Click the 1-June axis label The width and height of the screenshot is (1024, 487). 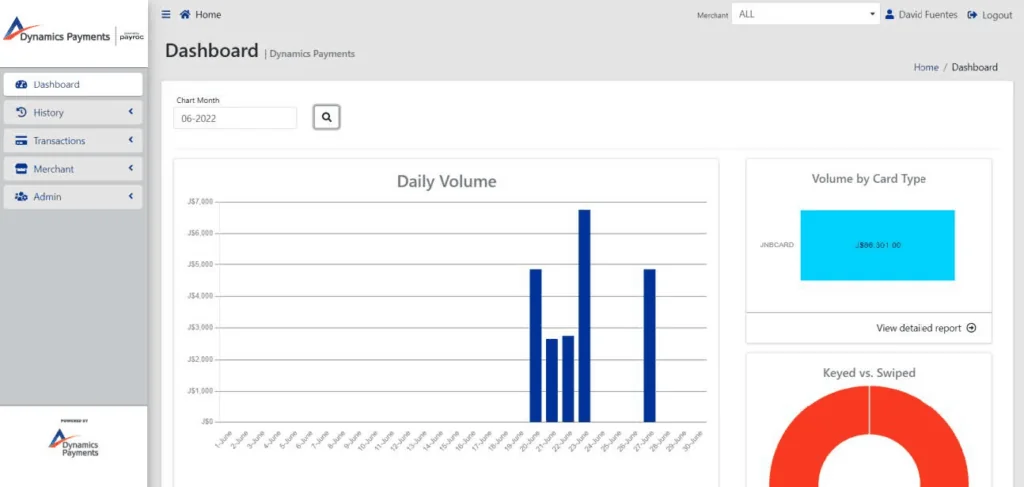(223, 438)
